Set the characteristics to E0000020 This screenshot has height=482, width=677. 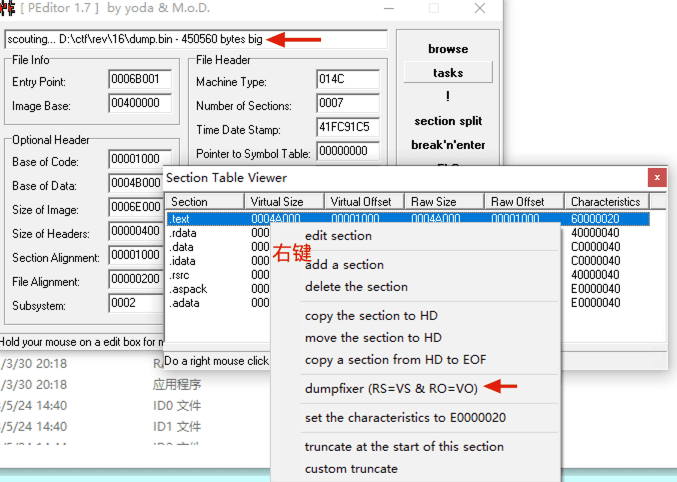405,418
